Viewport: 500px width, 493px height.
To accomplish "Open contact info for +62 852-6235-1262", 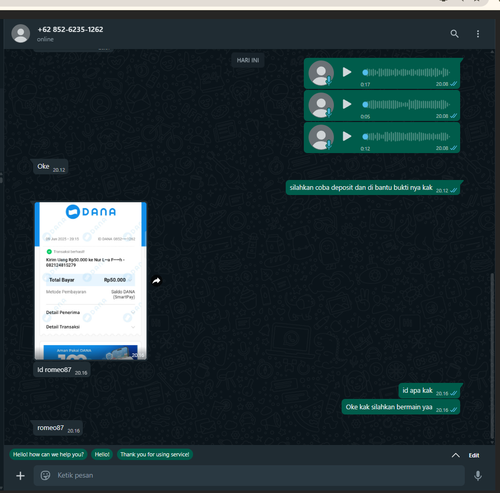I will 70,29.
